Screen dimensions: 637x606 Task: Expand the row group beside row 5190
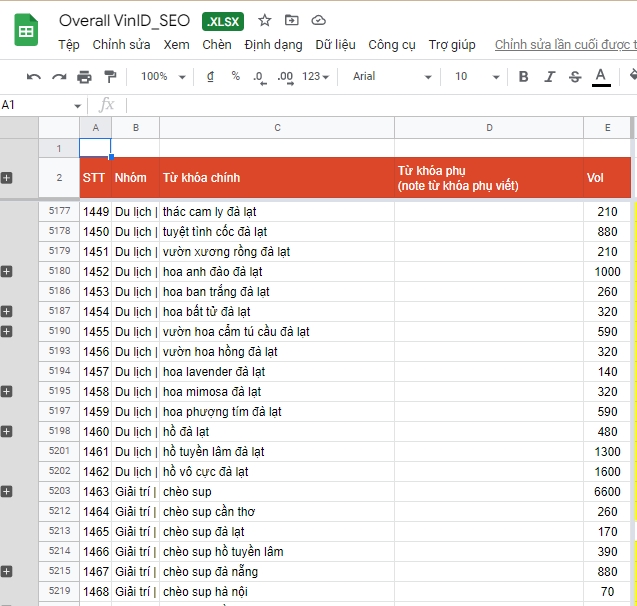[6, 331]
